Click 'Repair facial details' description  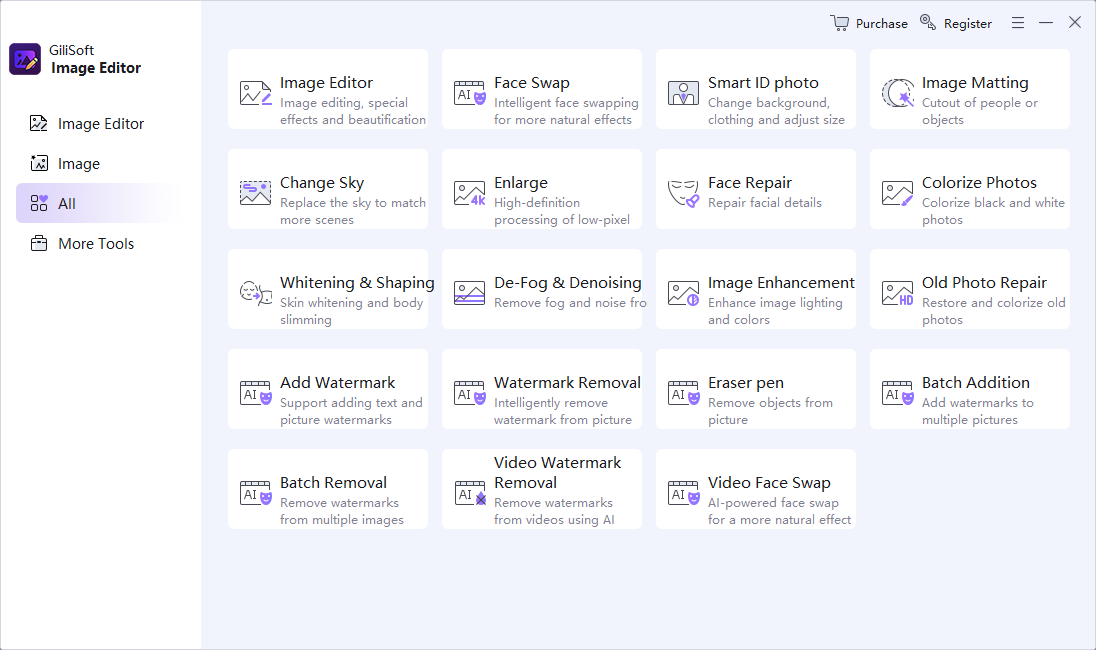(765, 203)
